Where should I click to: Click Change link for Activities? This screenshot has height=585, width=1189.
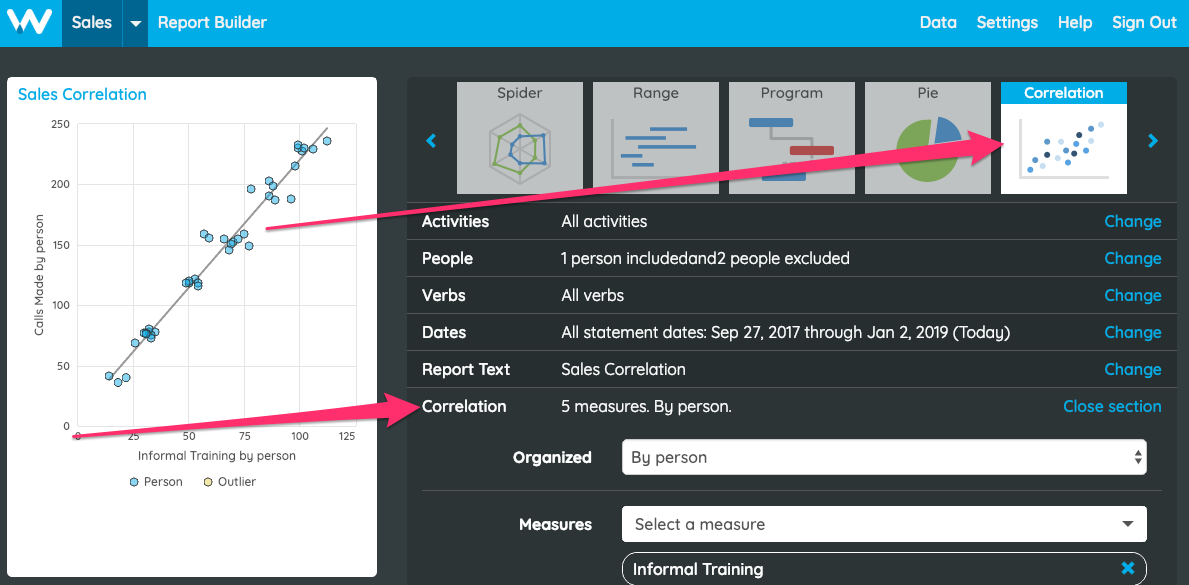[x=1132, y=221]
